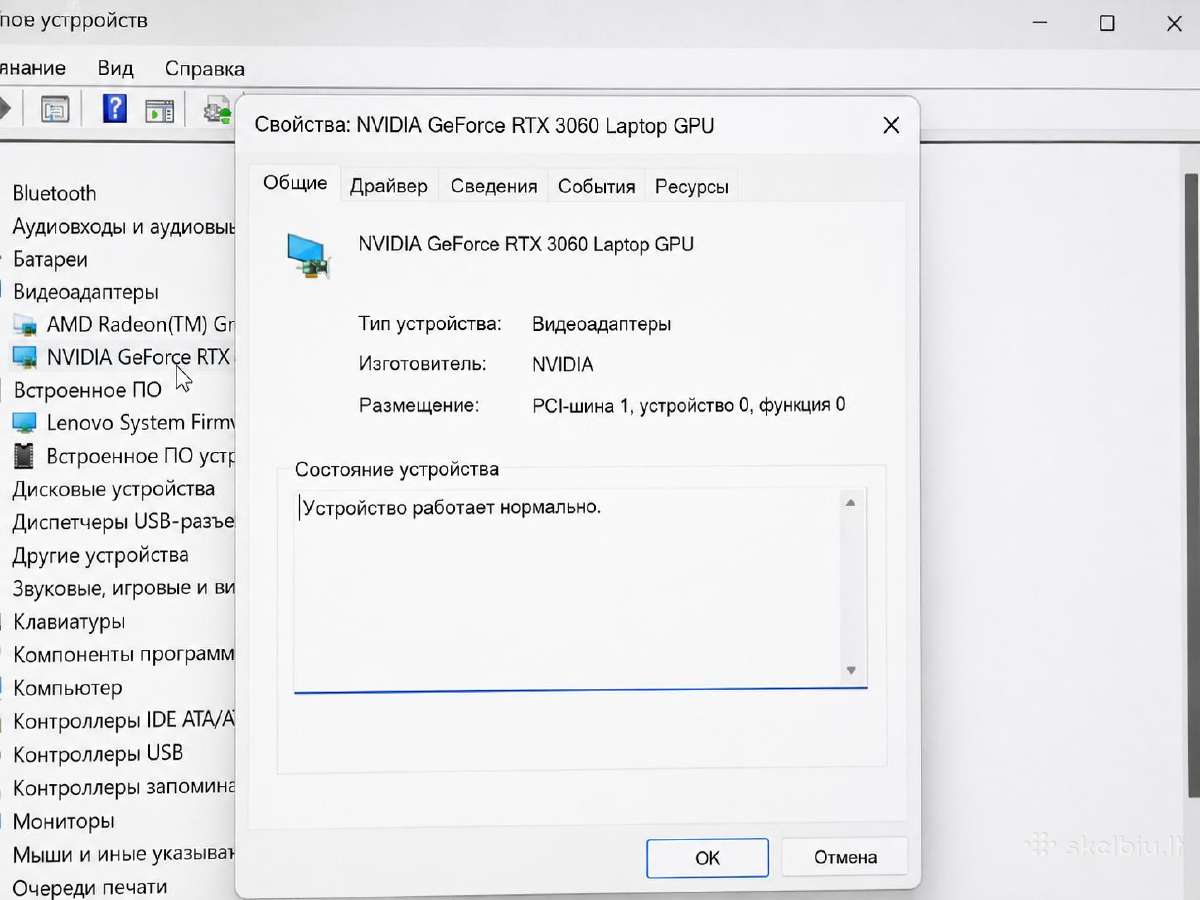
Task: Close the NVIDIA properties dialog with X
Action: (x=891, y=125)
